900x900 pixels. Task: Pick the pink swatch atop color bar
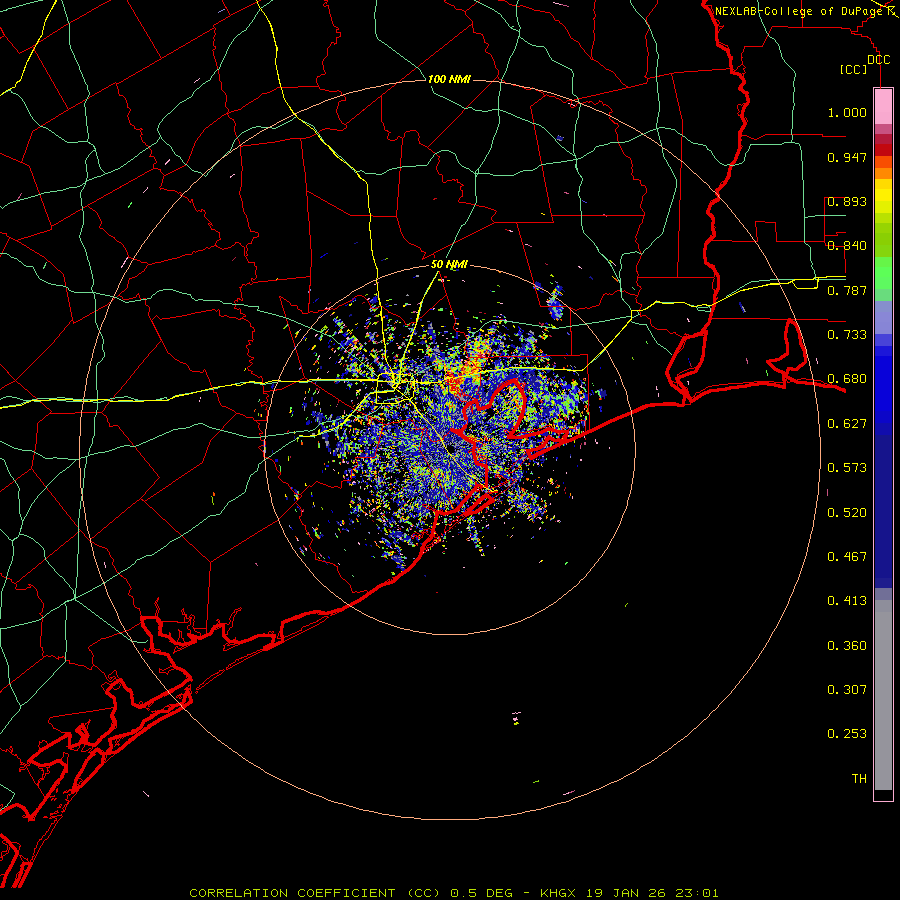(x=883, y=106)
